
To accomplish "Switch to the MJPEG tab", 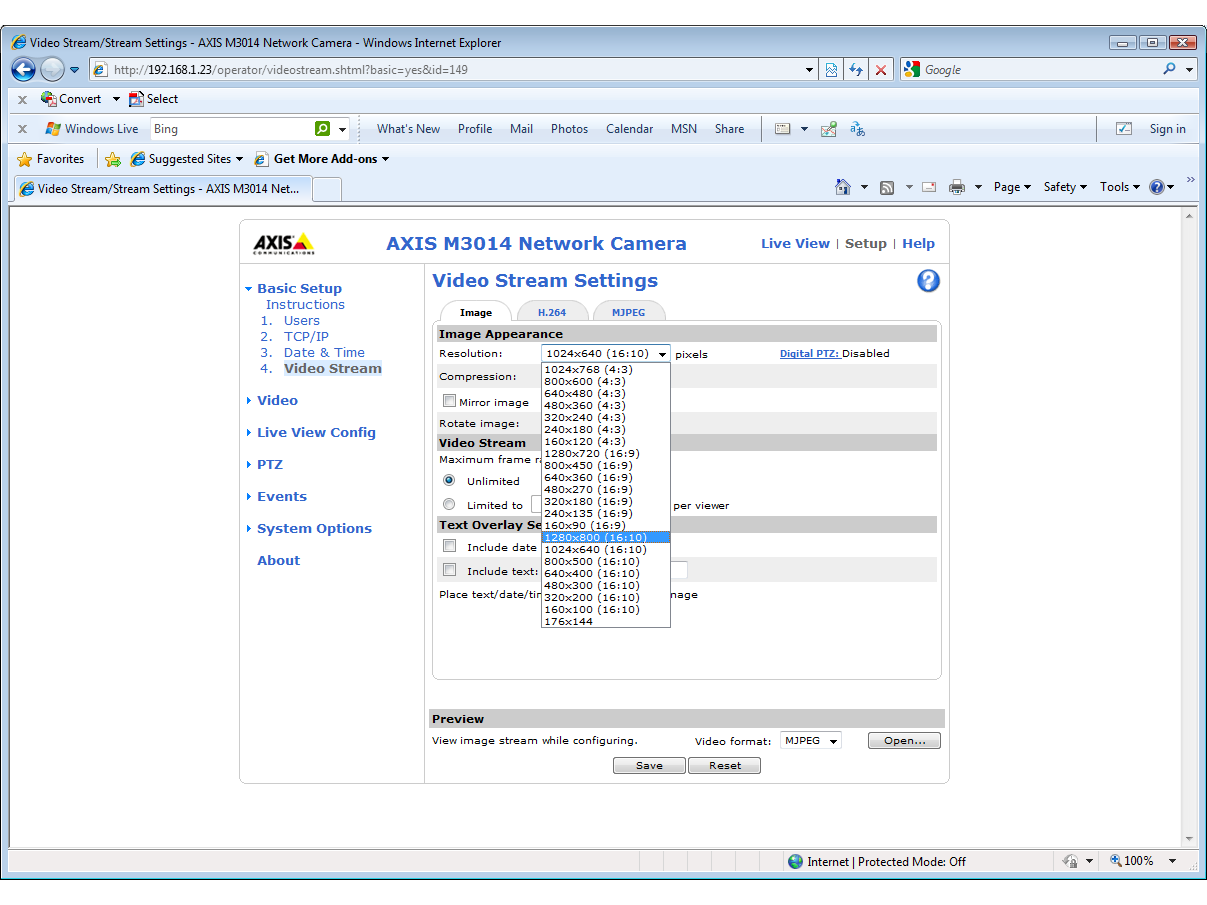I will click(x=628, y=313).
